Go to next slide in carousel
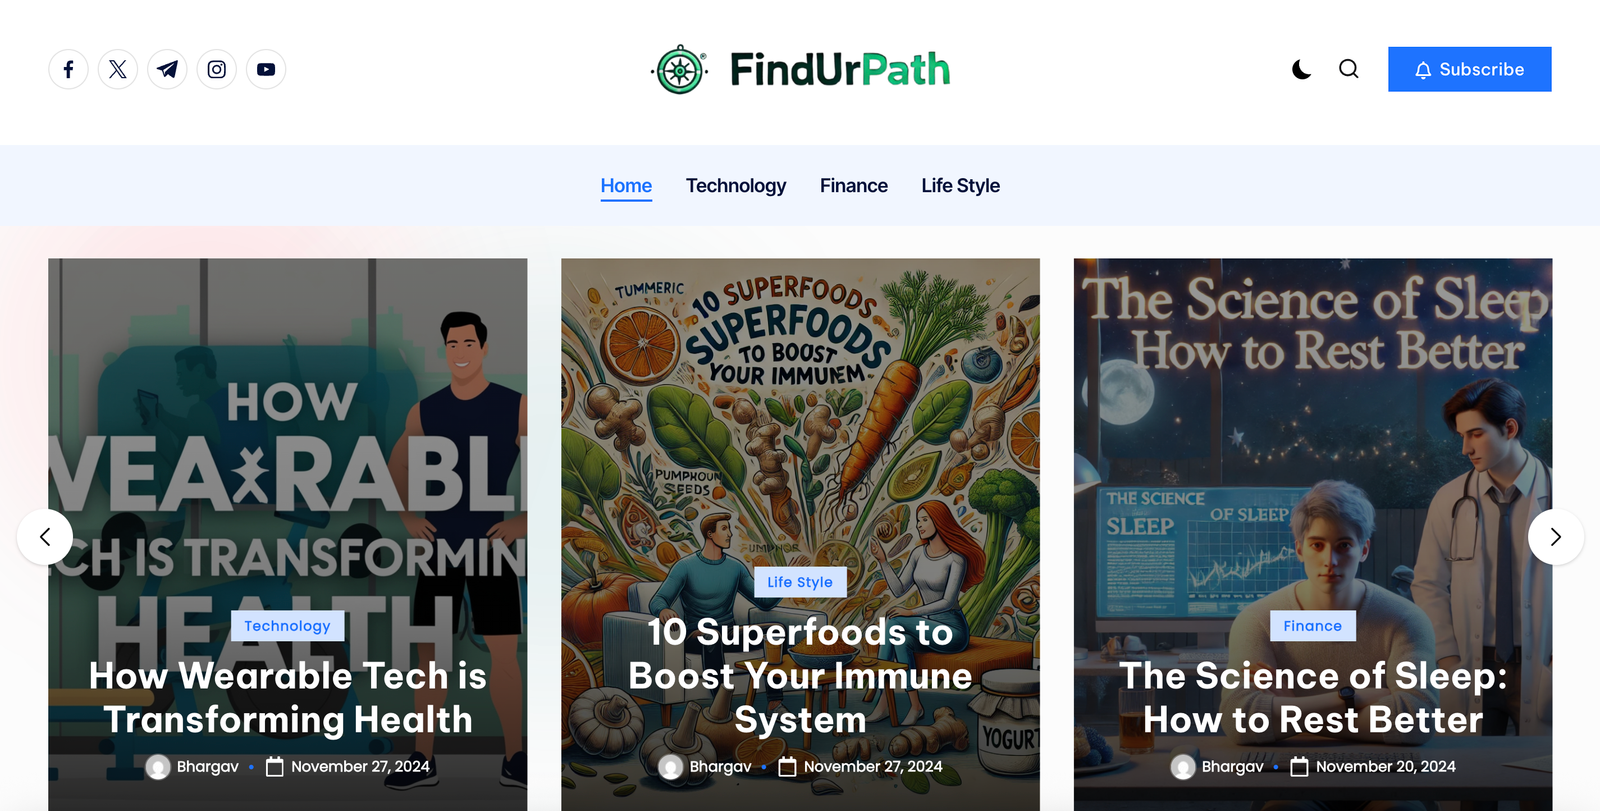 1555,537
